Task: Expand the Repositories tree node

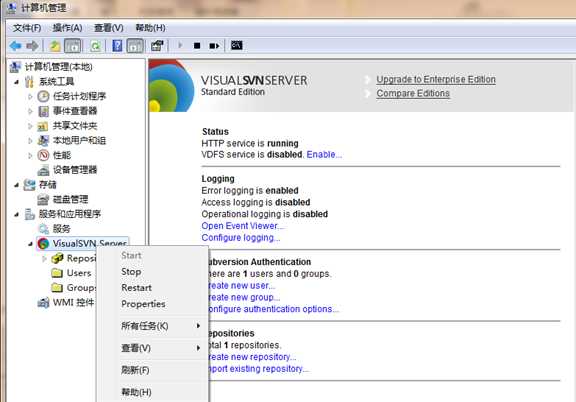Action: pyautogui.click(x=44, y=259)
